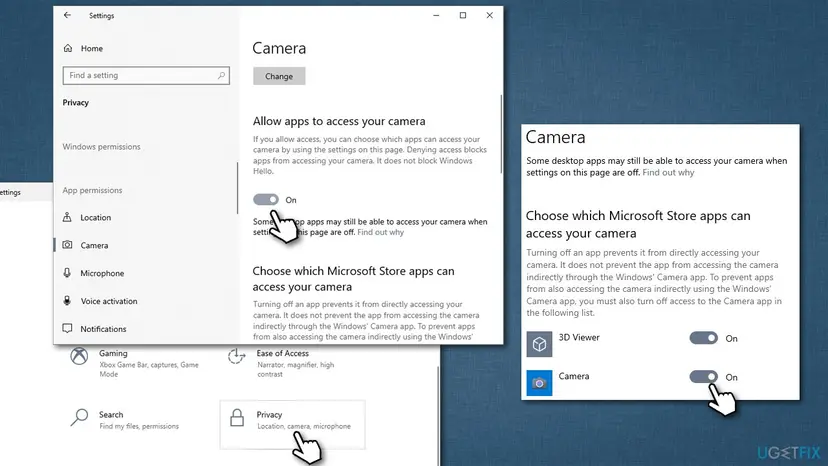
Task: Select Camera icon in Privacy sidebar
Action: [67, 245]
